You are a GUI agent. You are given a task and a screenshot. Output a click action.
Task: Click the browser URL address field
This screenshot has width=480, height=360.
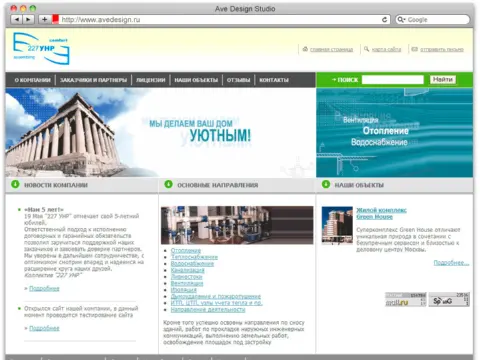coord(221,20)
